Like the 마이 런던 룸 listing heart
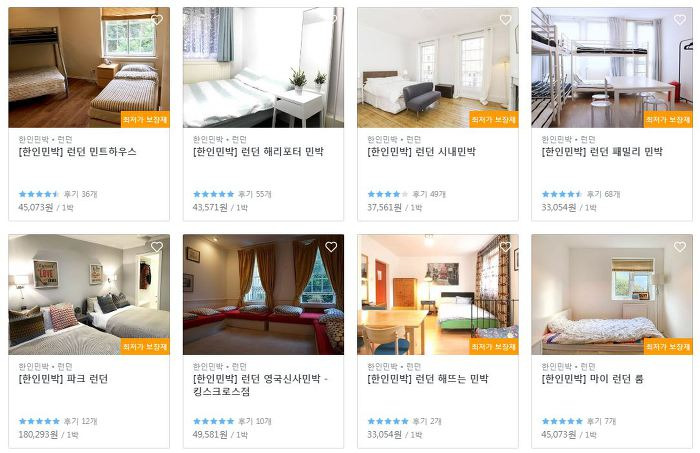The height and width of the screenshot is (453, 700). [x=679, y=247]
